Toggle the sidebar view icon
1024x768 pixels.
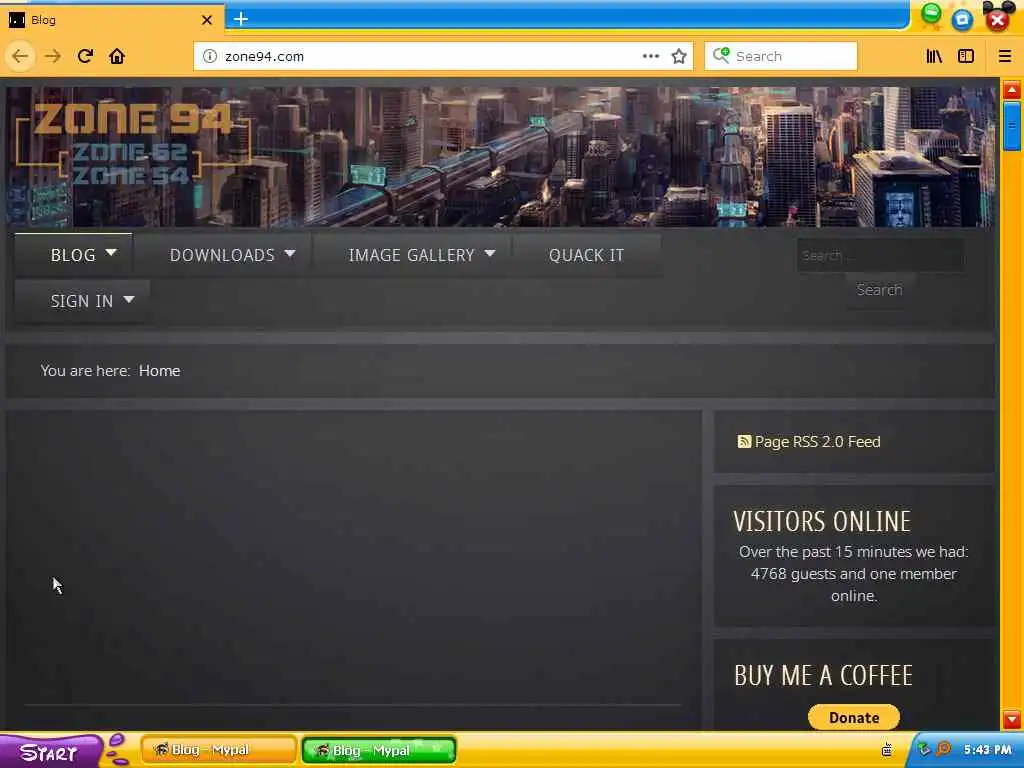[966, 56]
